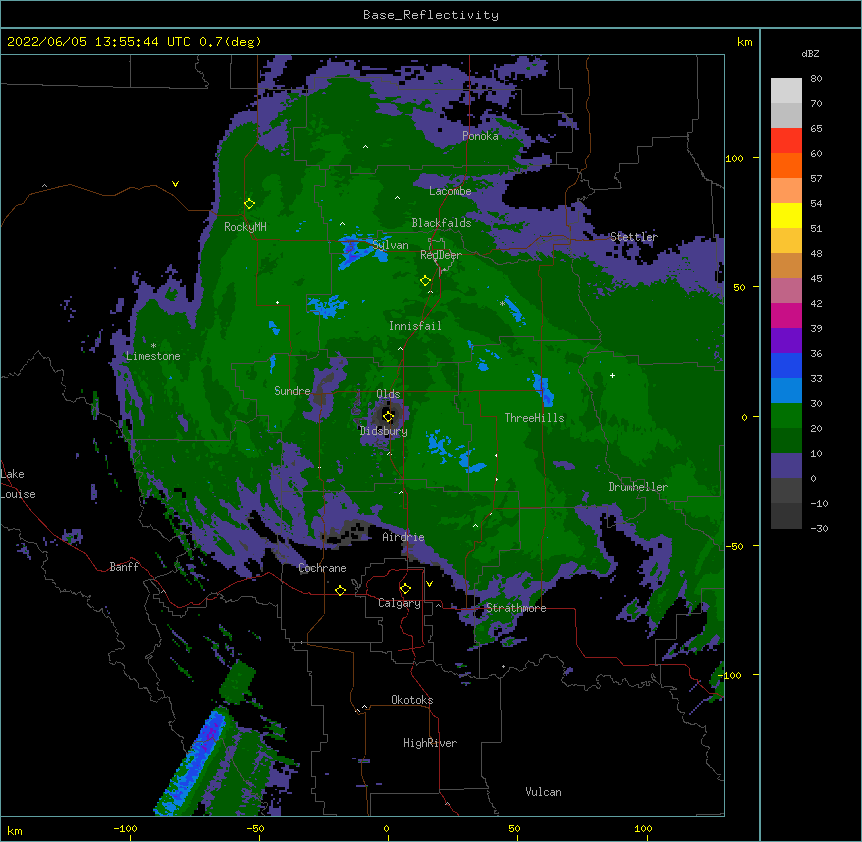Image resolution: width=862 pixels, height=842 pixels.
Task: Click the 100 tick on the right axis
Action: click(734, 158)
